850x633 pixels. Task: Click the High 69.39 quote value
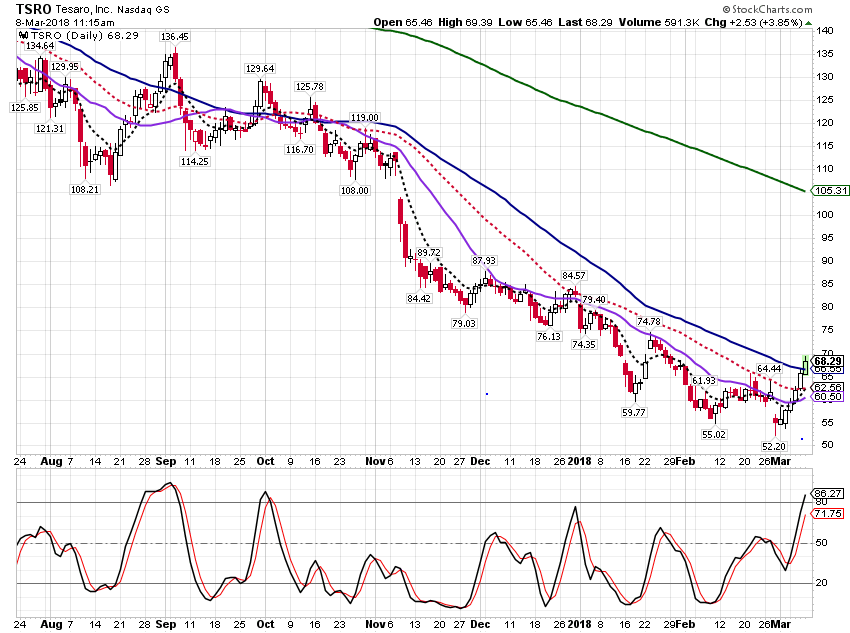[465, 22]
